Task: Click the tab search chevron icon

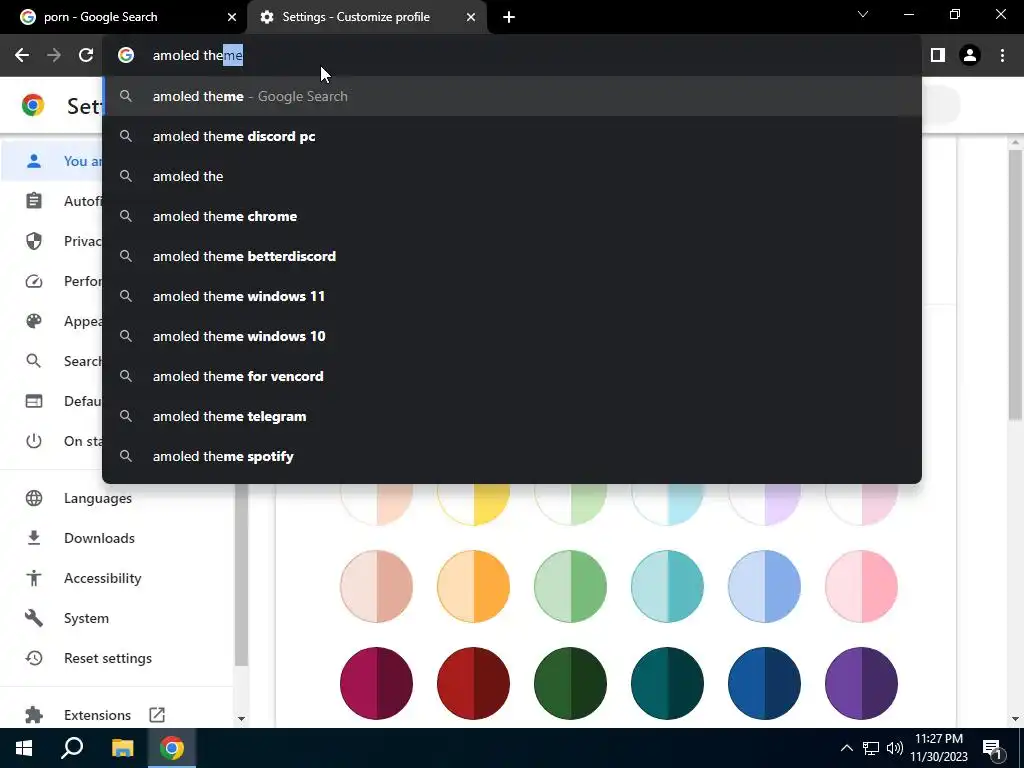Action: click(x=863, y=14)
